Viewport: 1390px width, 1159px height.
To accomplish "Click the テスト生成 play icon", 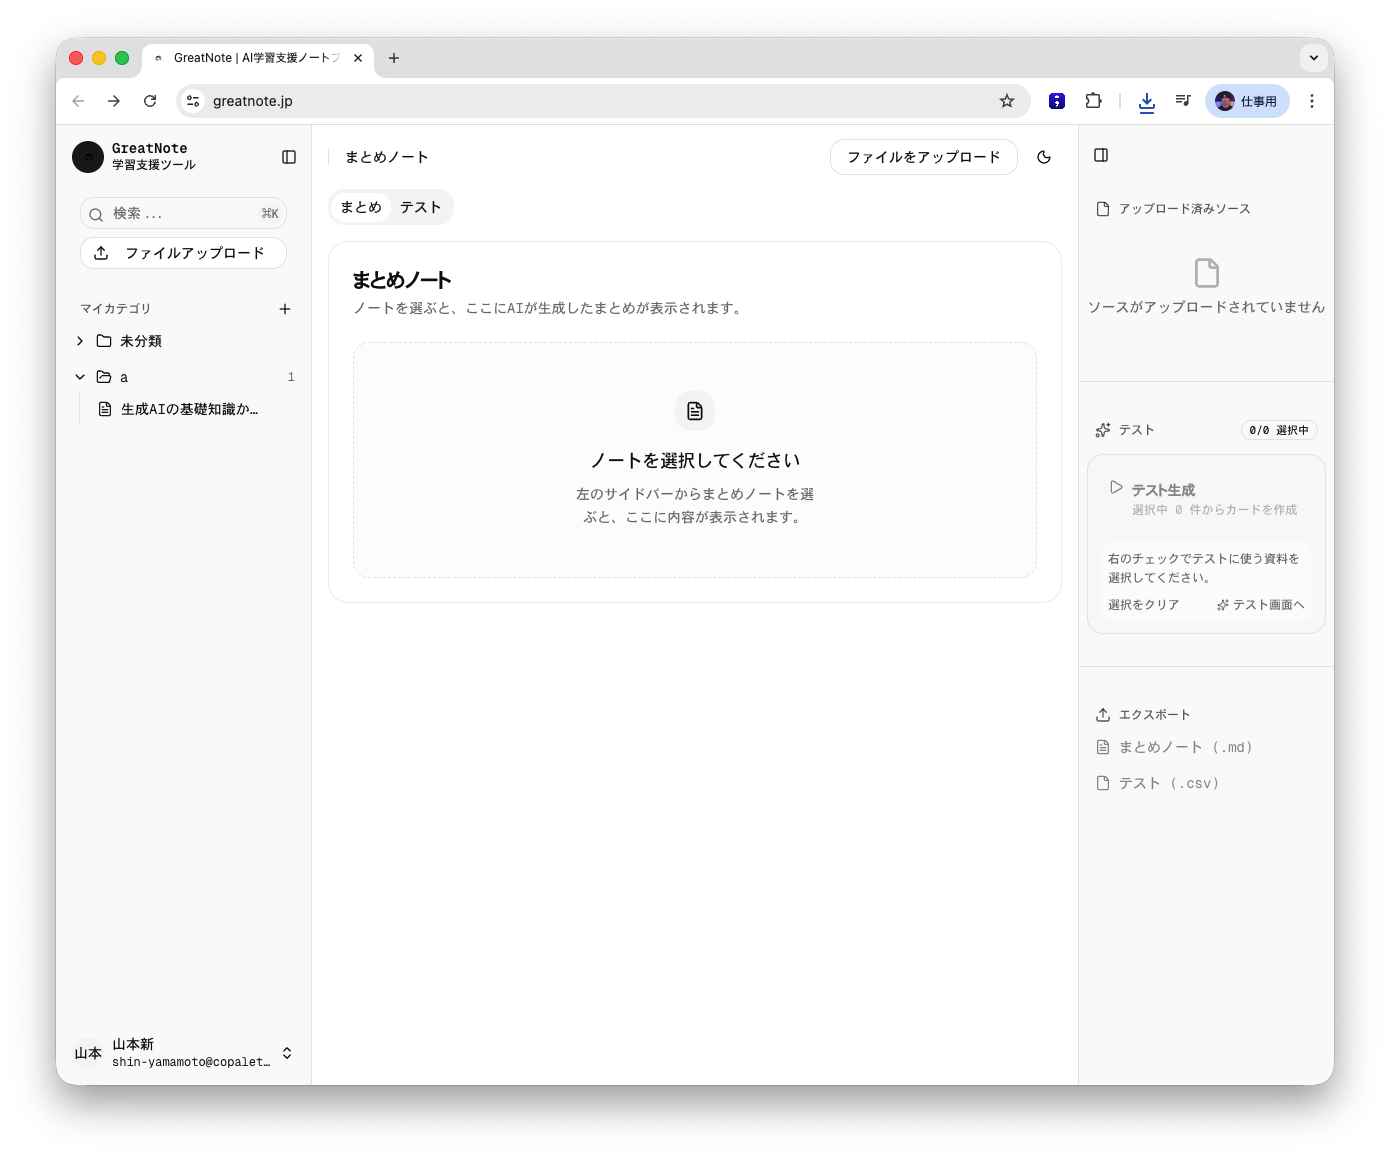I will tap(1115, 488).
